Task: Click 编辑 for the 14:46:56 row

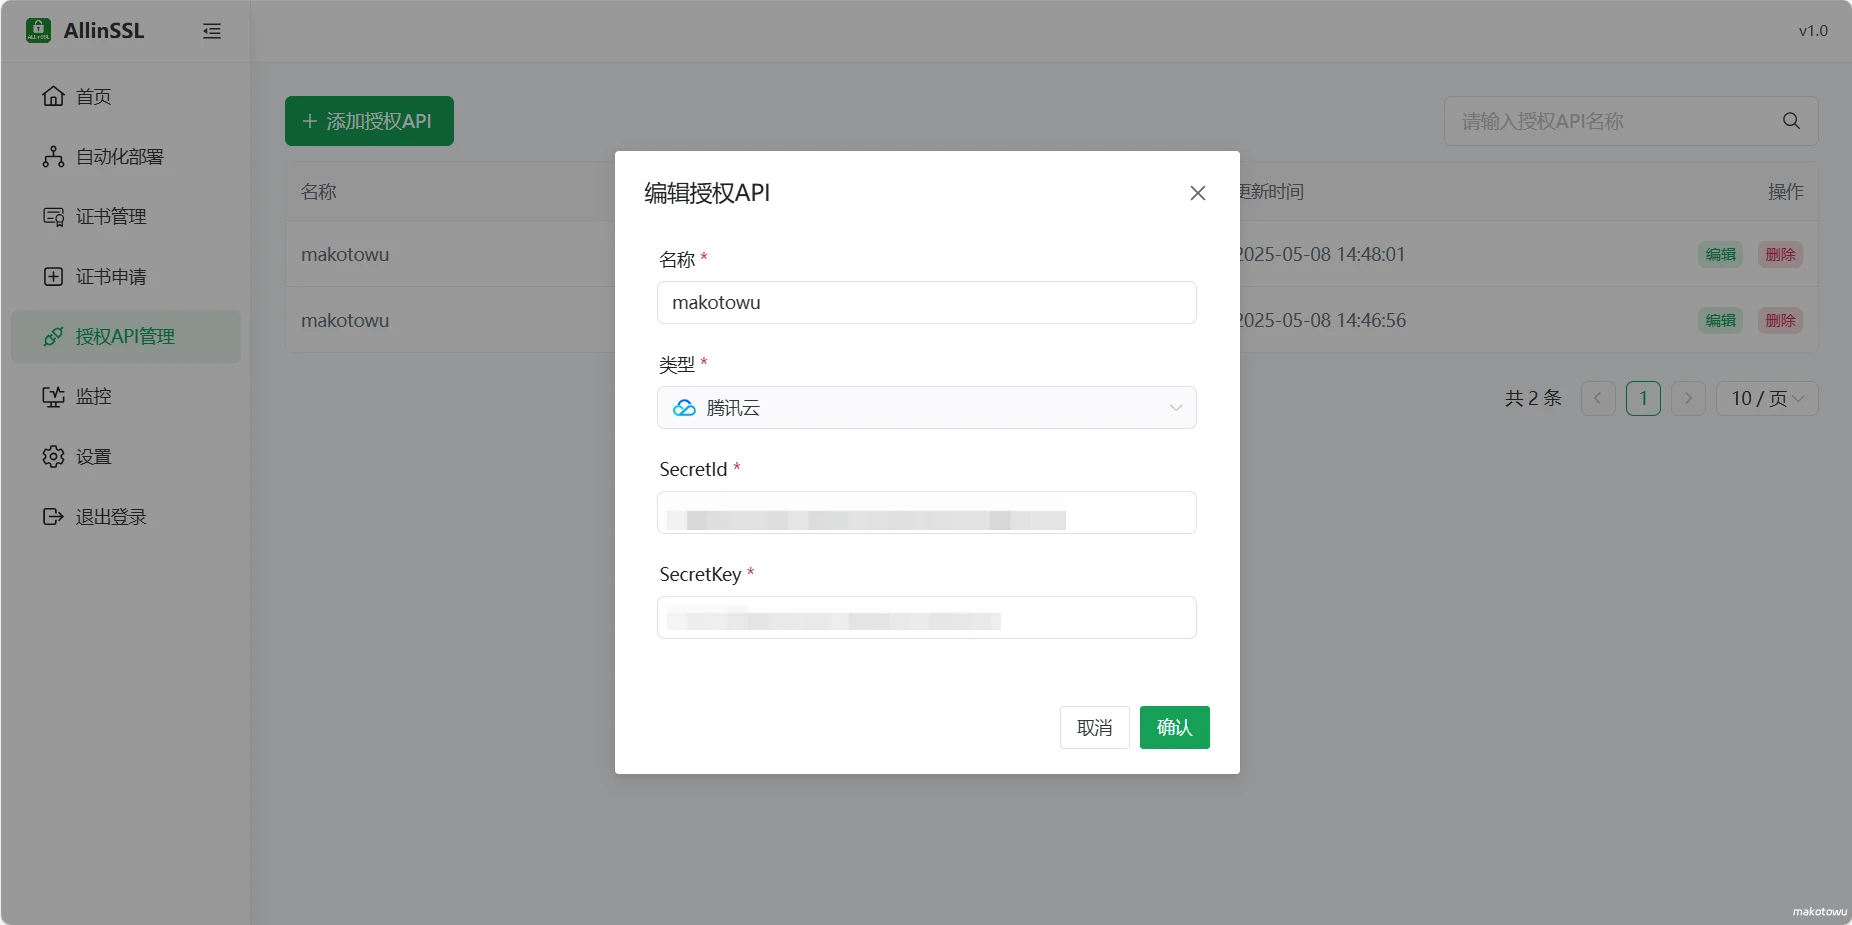Action: click(1720, 320)
